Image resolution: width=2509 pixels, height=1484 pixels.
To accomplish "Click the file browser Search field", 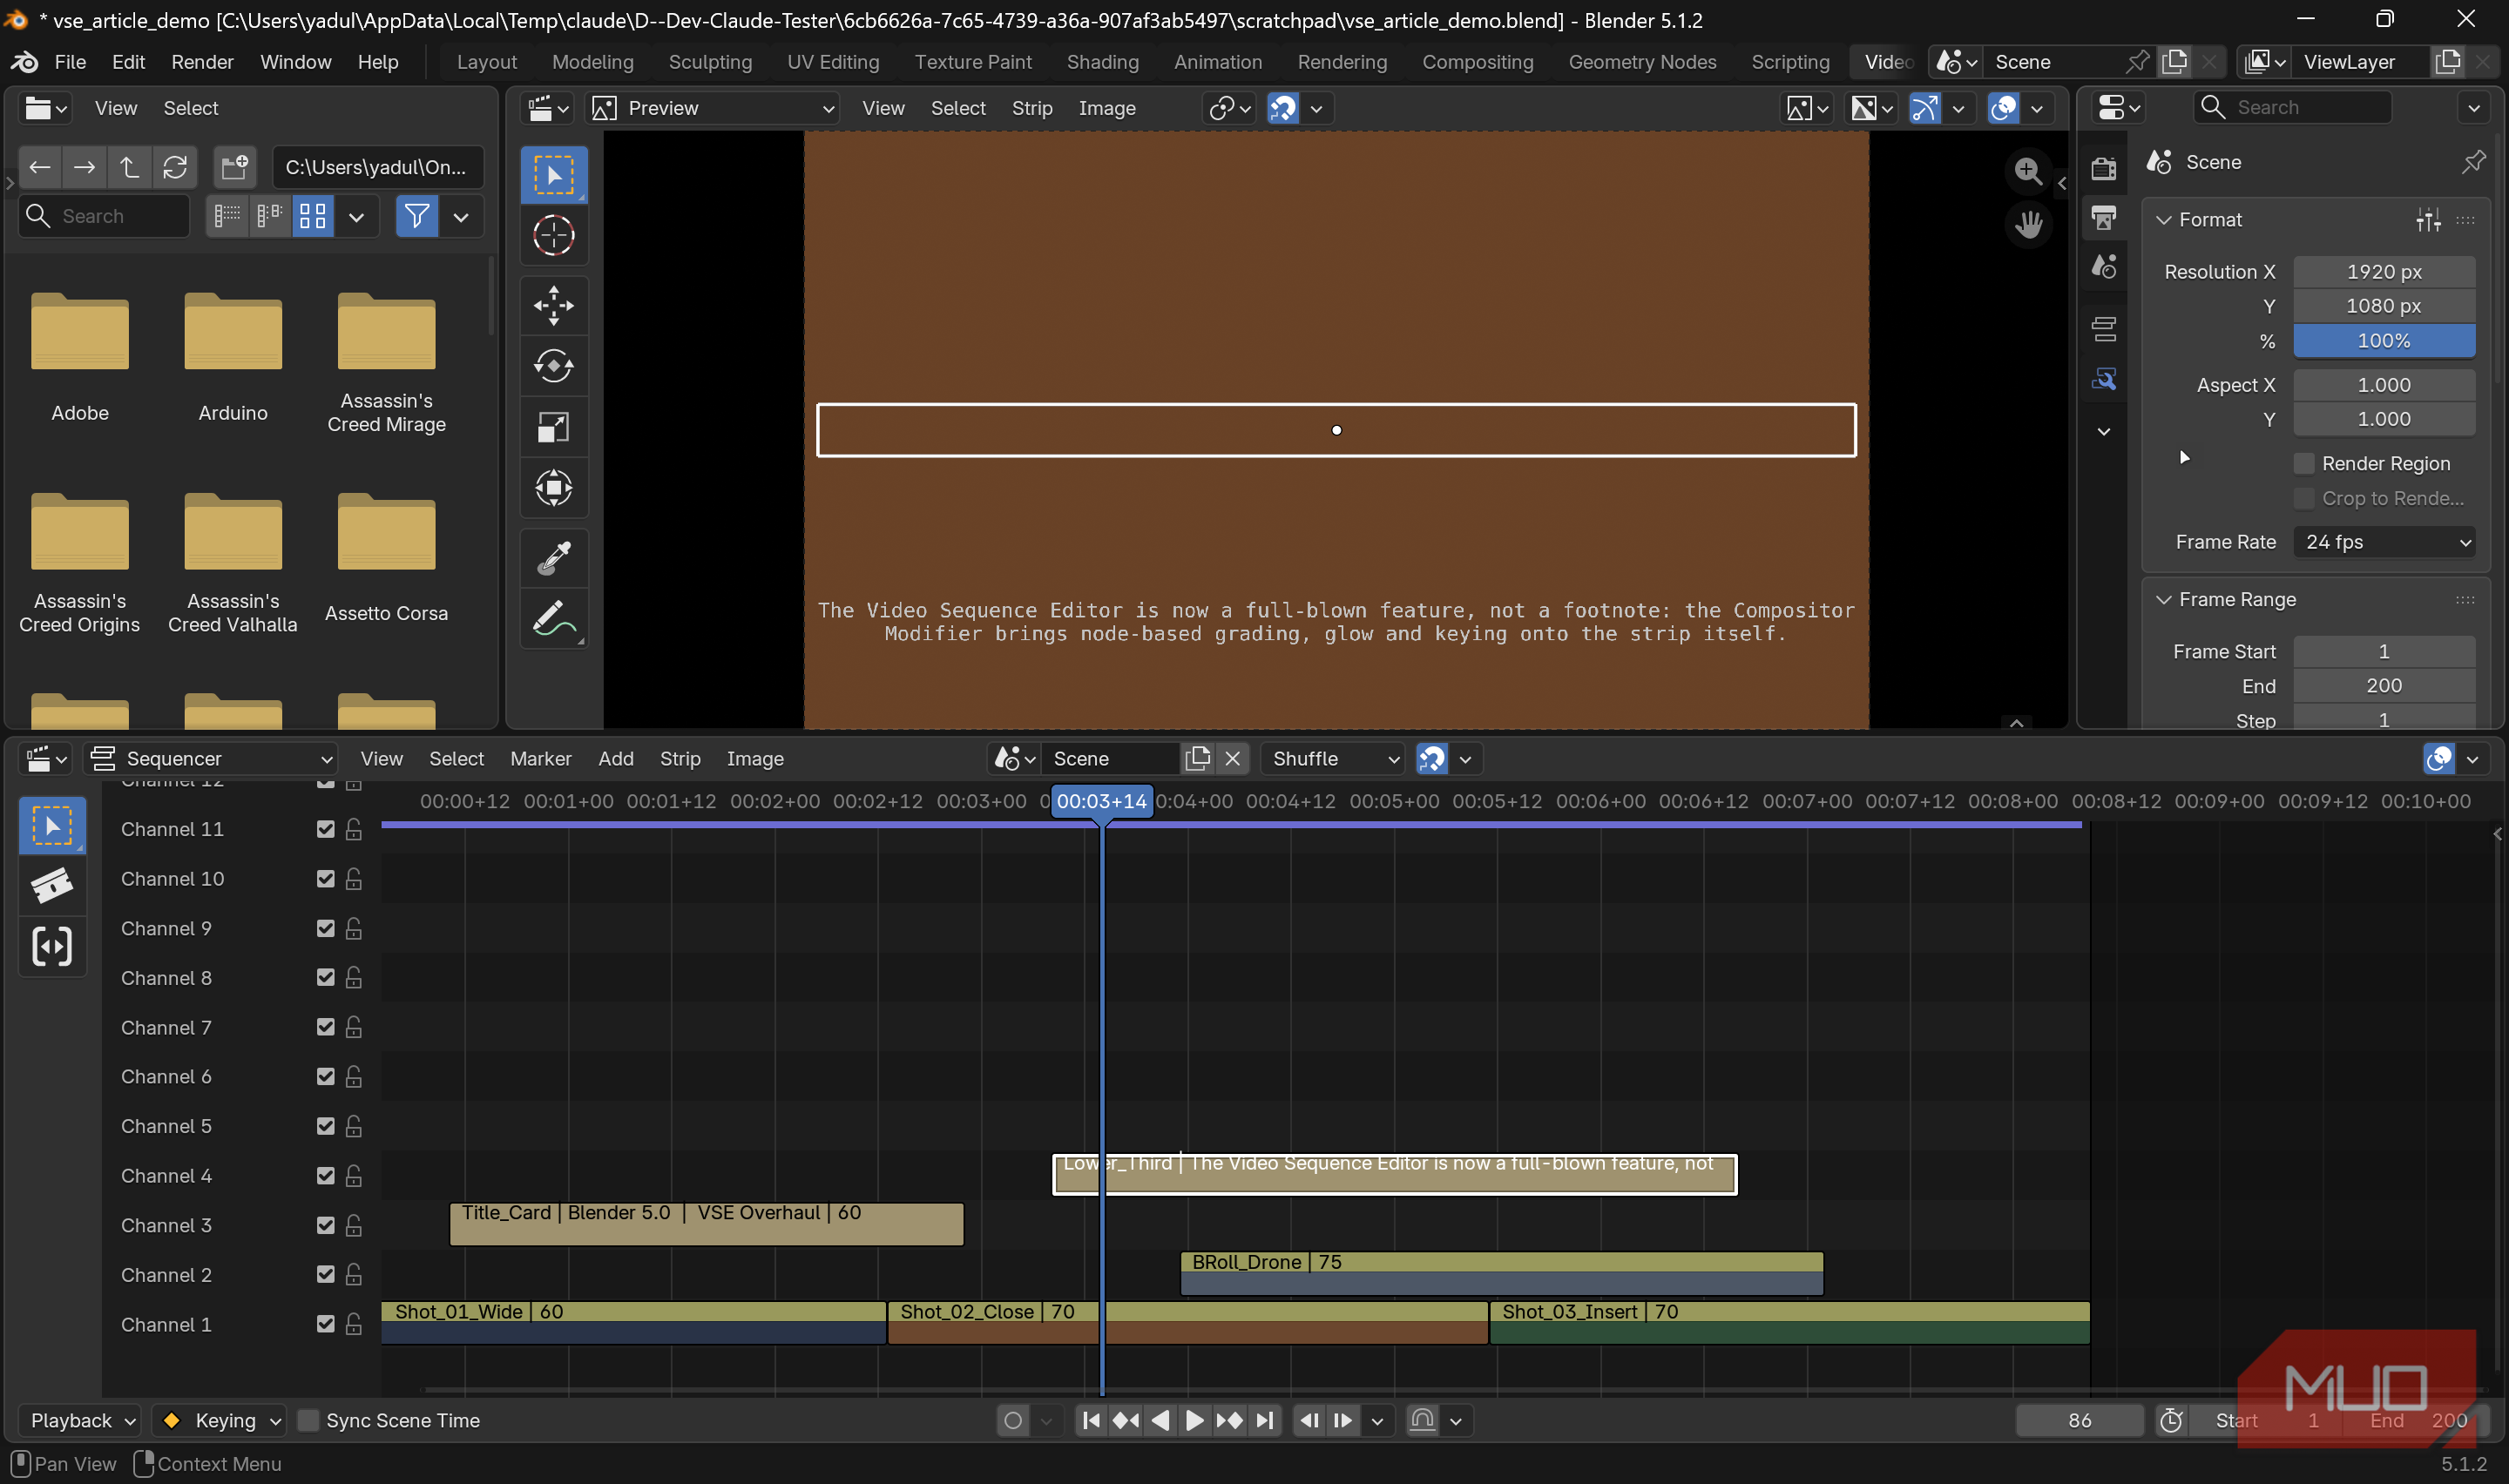I will point(104,216).
